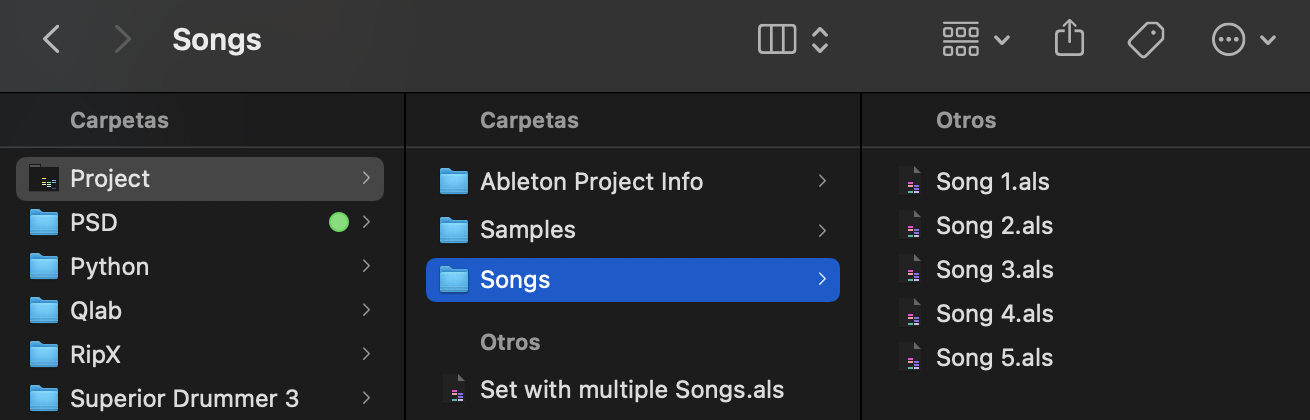Viewport: 1310px width, 420px height.
Task: Switch view using the column view icon
Action: [x=777, y=40]
